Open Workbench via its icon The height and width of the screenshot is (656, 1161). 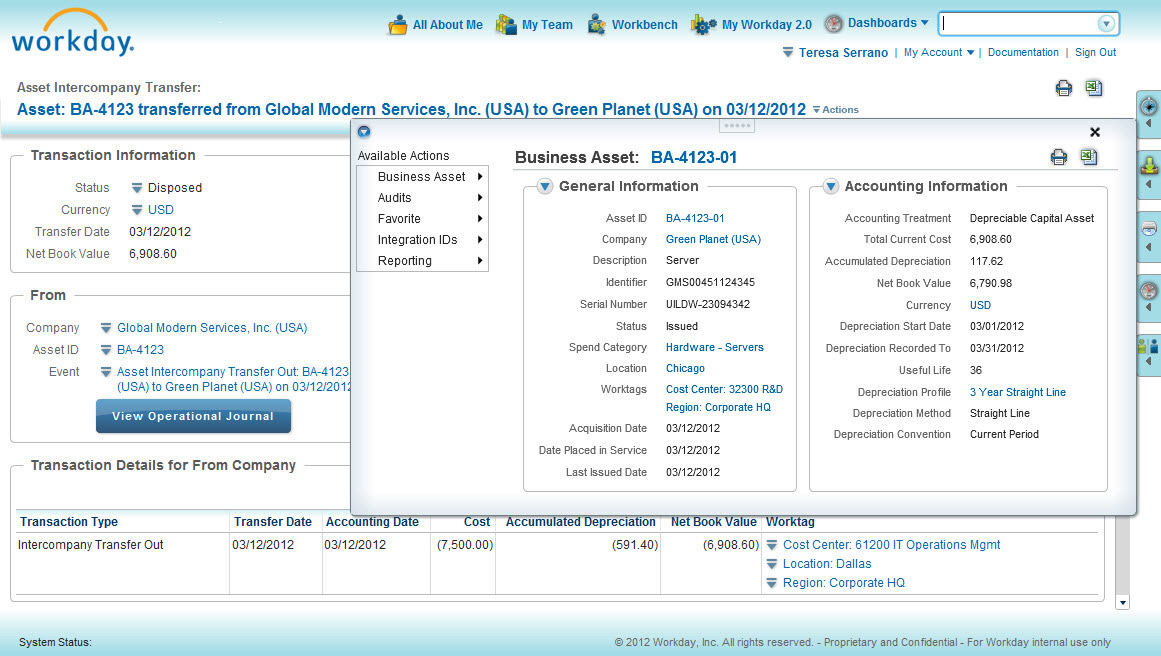(596, 24)
